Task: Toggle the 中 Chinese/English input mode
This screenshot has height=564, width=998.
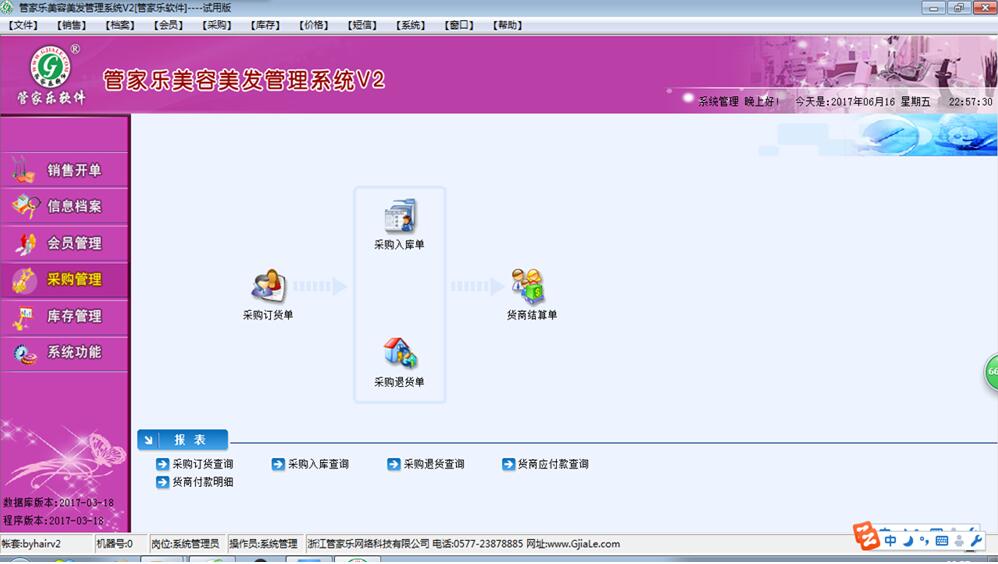Action: click(x=890, y=540)
